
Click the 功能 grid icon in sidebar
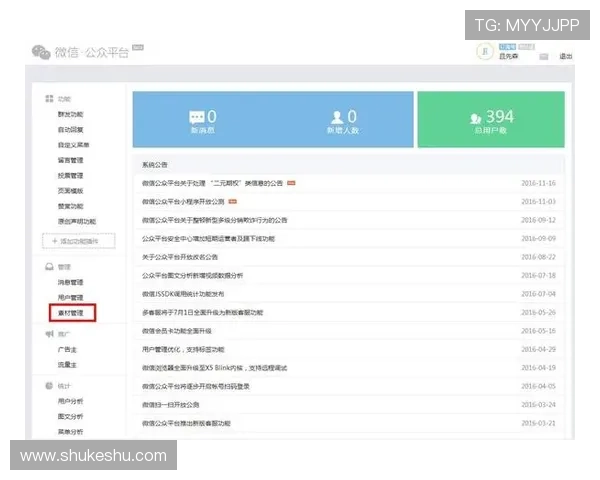(x=49, y=99)
